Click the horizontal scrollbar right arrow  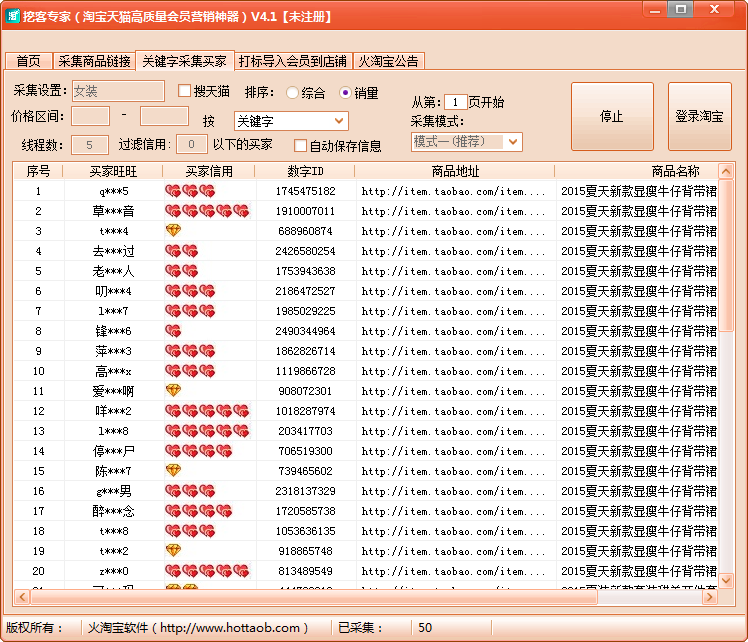(710, 597)
